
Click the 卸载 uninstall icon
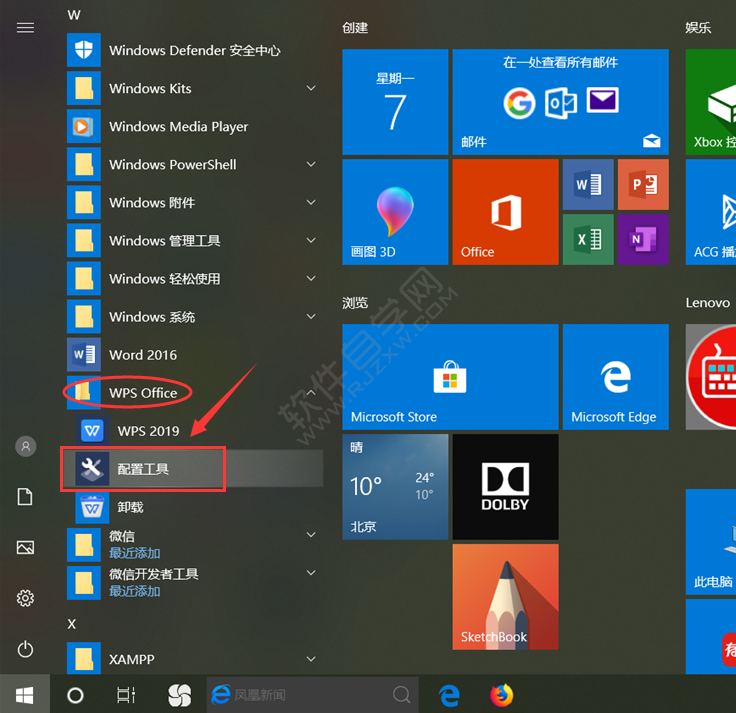(92, 507)
